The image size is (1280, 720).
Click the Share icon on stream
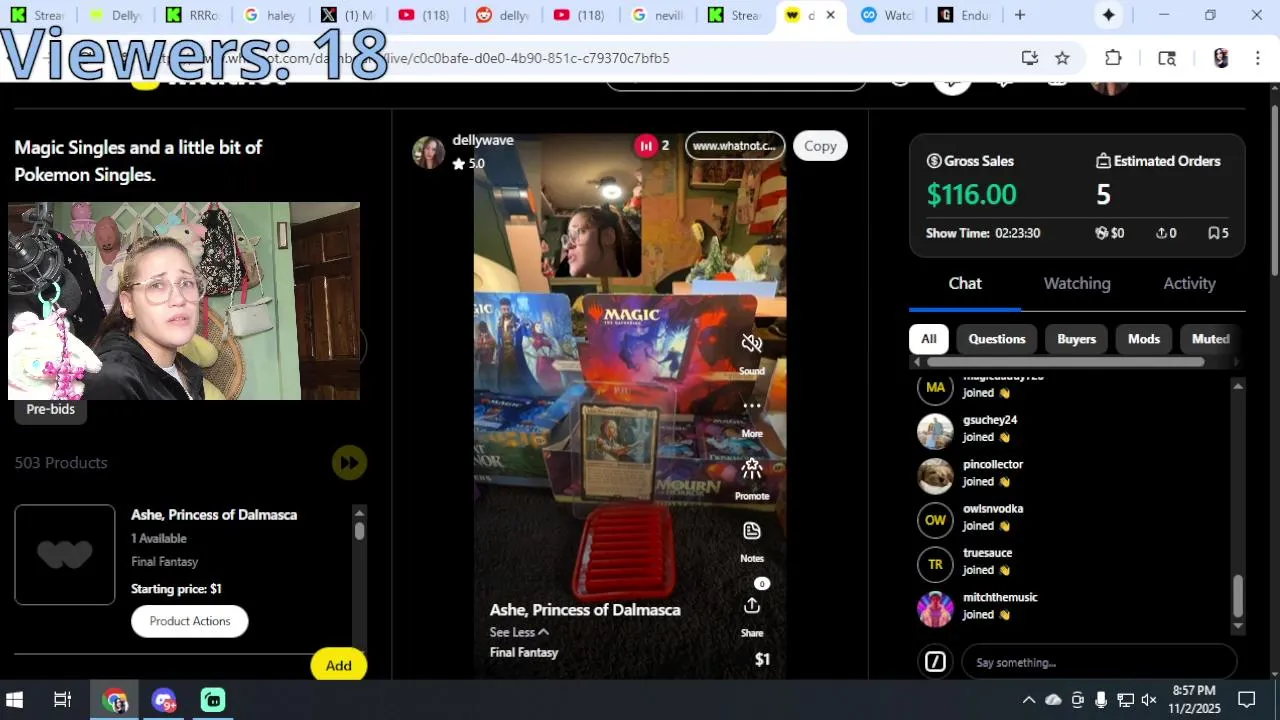(752, 606)
